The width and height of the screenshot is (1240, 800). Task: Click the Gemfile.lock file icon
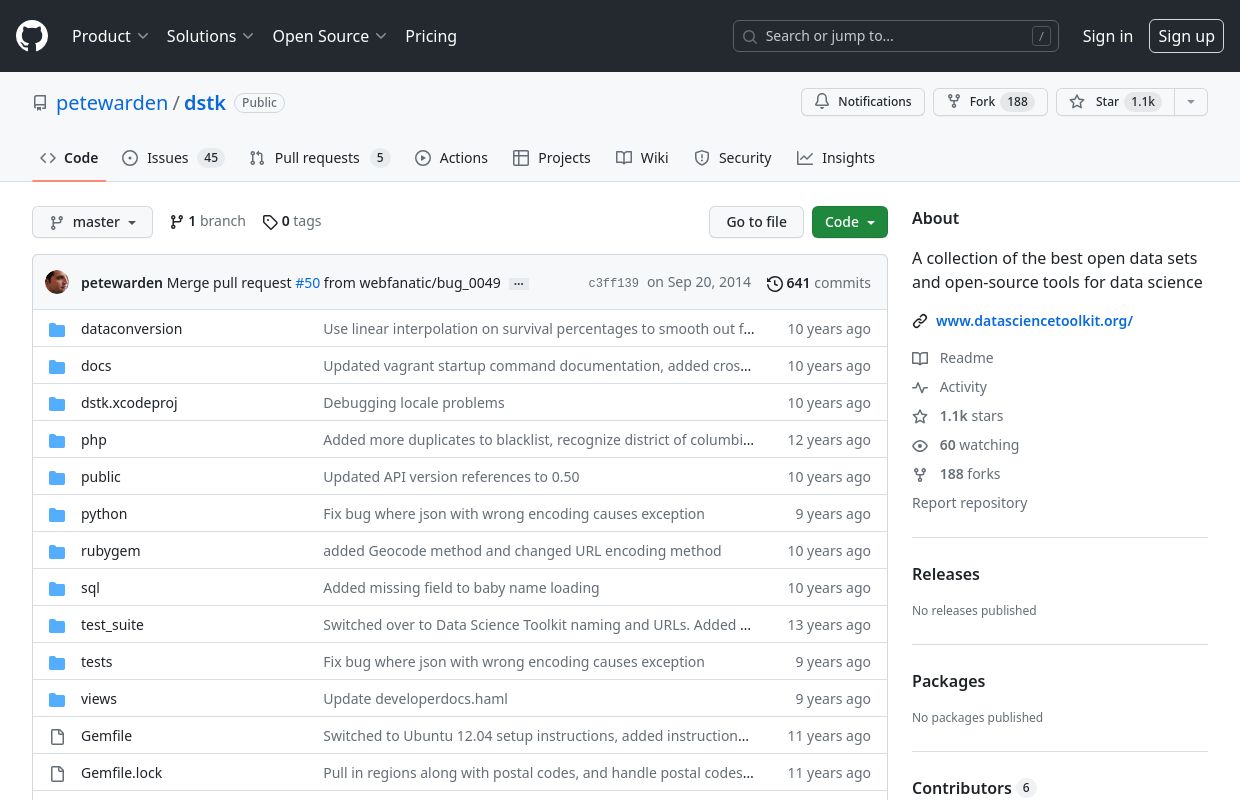click(x=57, y=773)
